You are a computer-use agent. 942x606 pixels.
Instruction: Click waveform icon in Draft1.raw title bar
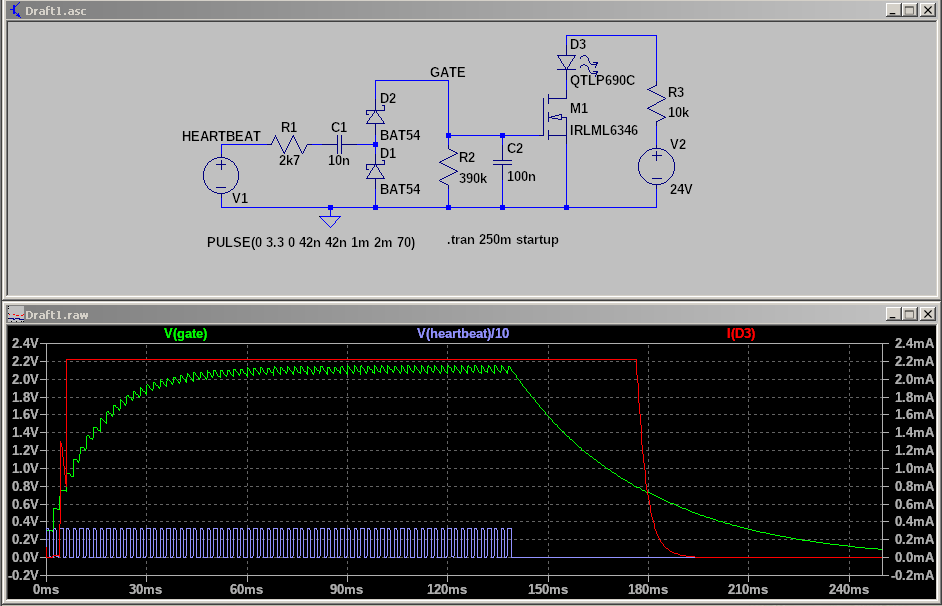point(15,314)
